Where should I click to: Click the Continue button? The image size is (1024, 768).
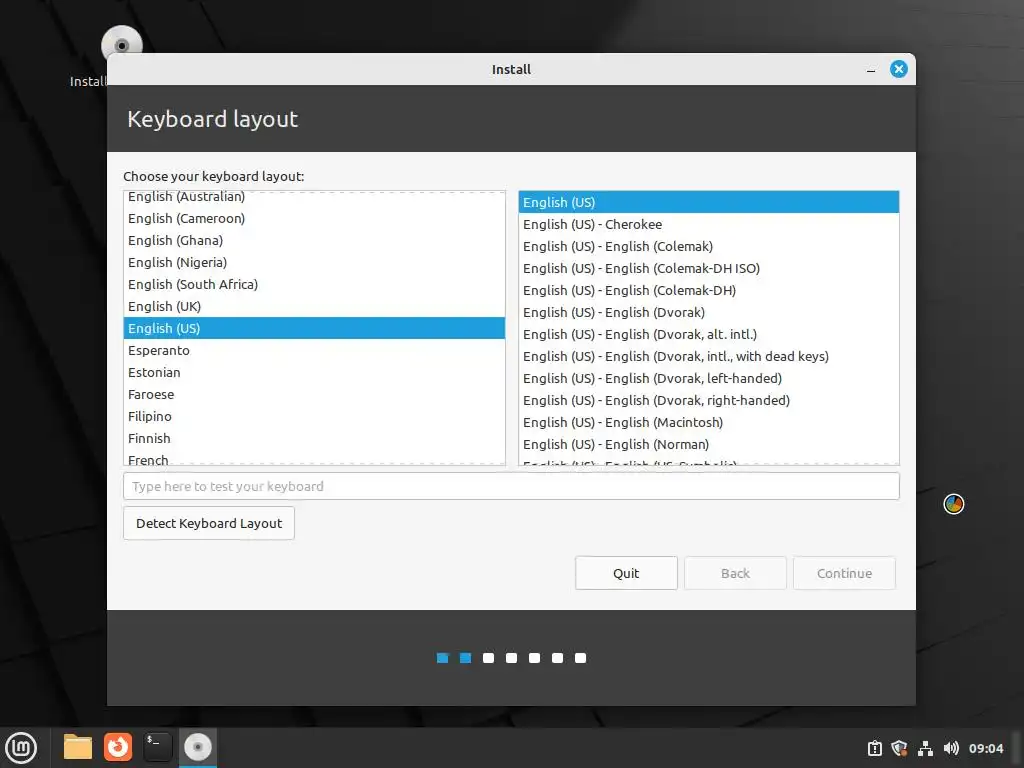coord(844,573)
